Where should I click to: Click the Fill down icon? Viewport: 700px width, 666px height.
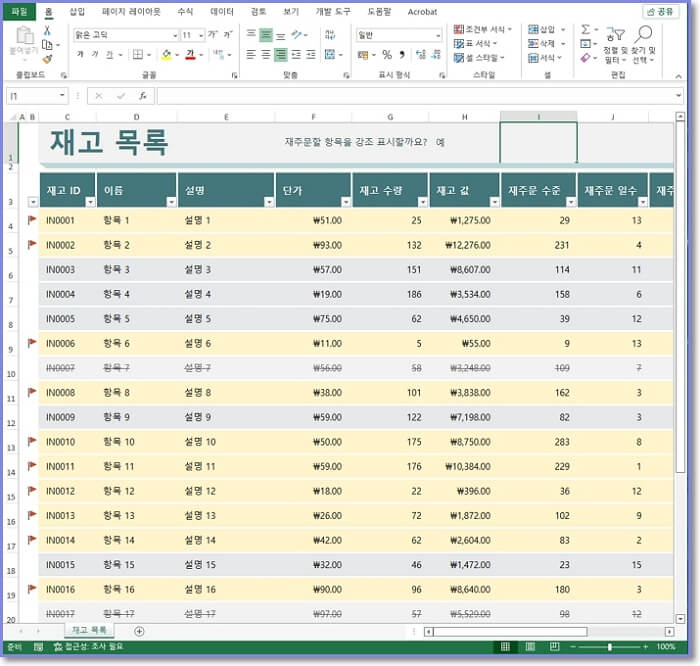click(x=585, y=44)
